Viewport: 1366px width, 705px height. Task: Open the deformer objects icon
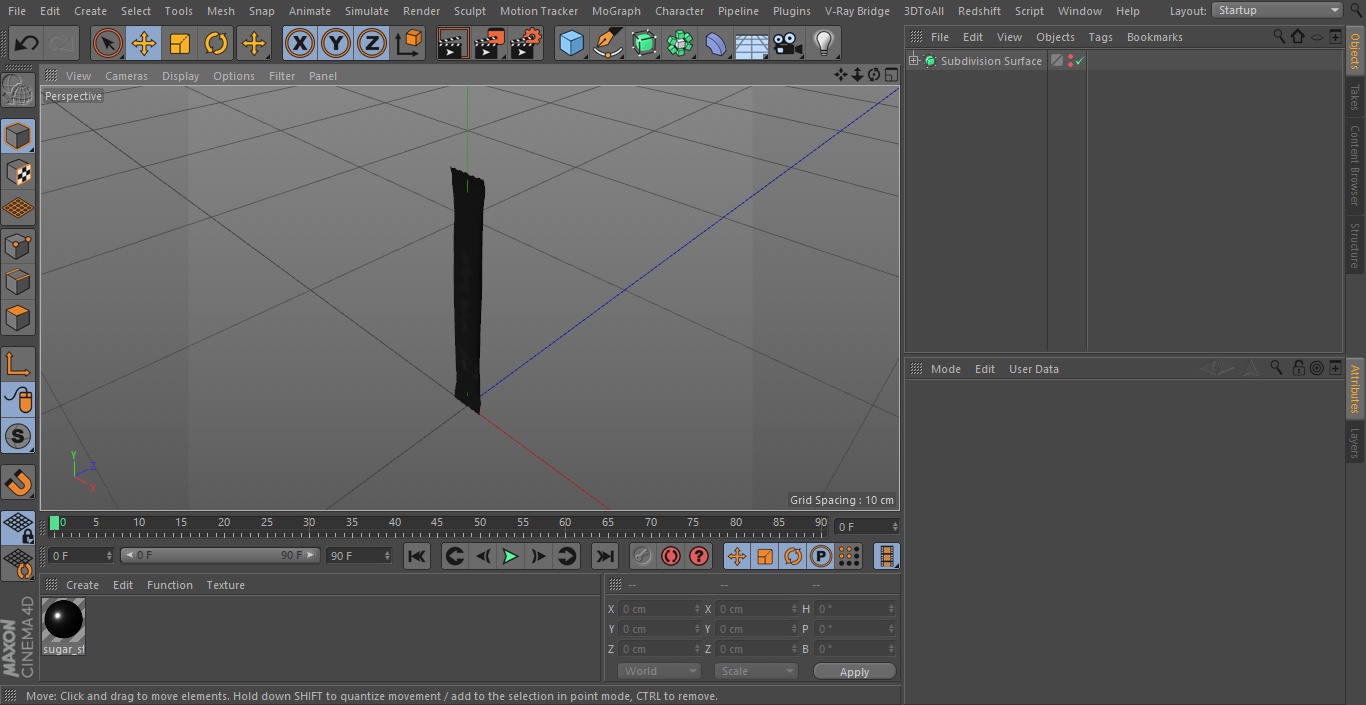[716, 43]
